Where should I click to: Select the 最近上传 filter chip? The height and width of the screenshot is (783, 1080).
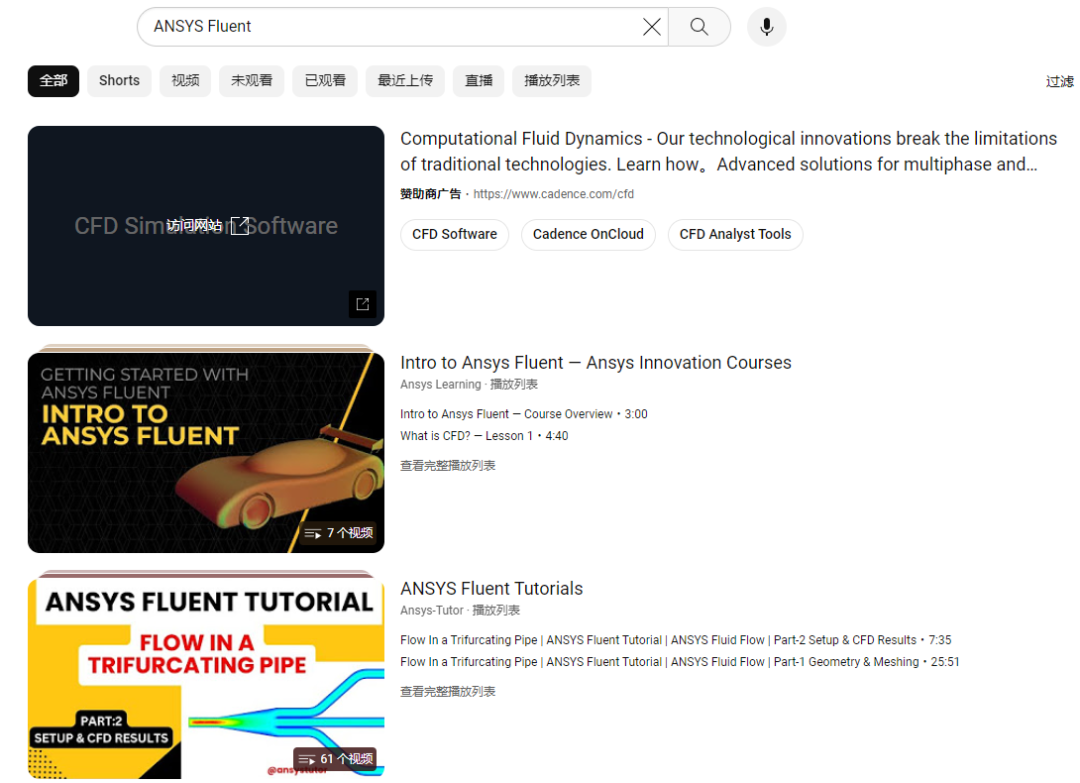(x=405, y=81)
